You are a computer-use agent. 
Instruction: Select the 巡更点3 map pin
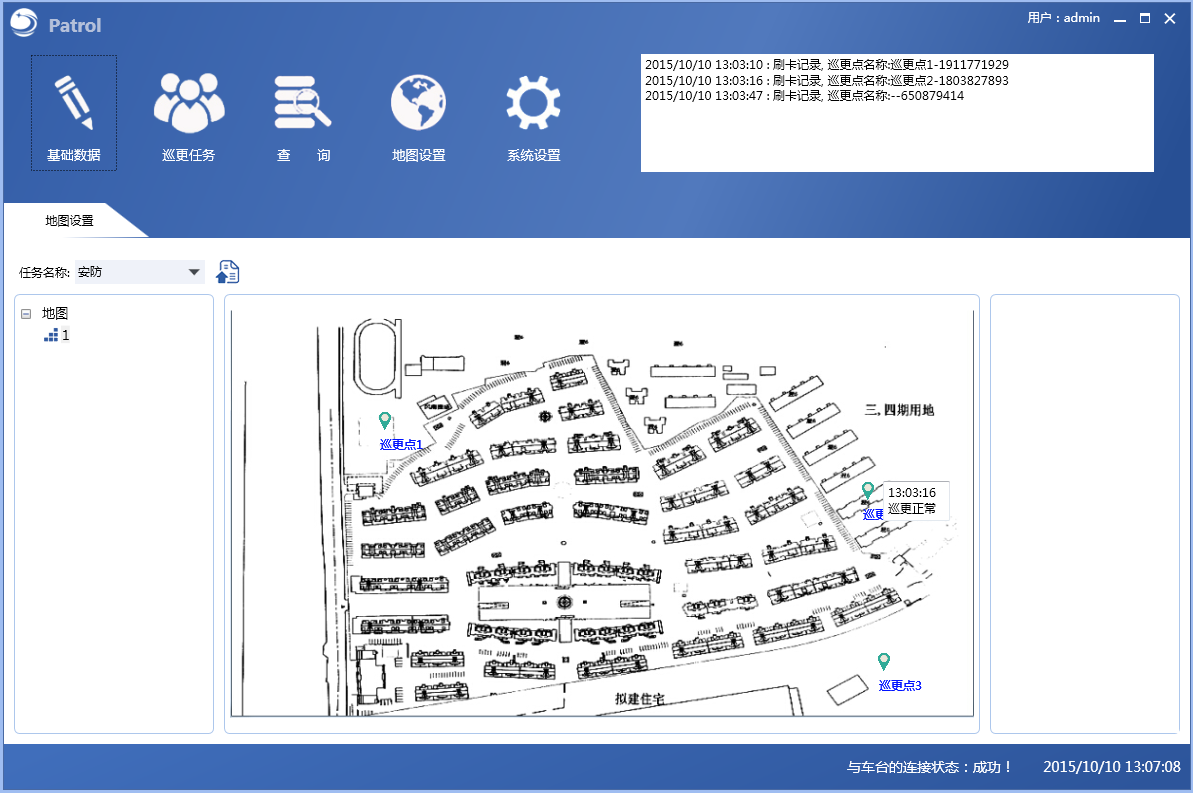884,661
